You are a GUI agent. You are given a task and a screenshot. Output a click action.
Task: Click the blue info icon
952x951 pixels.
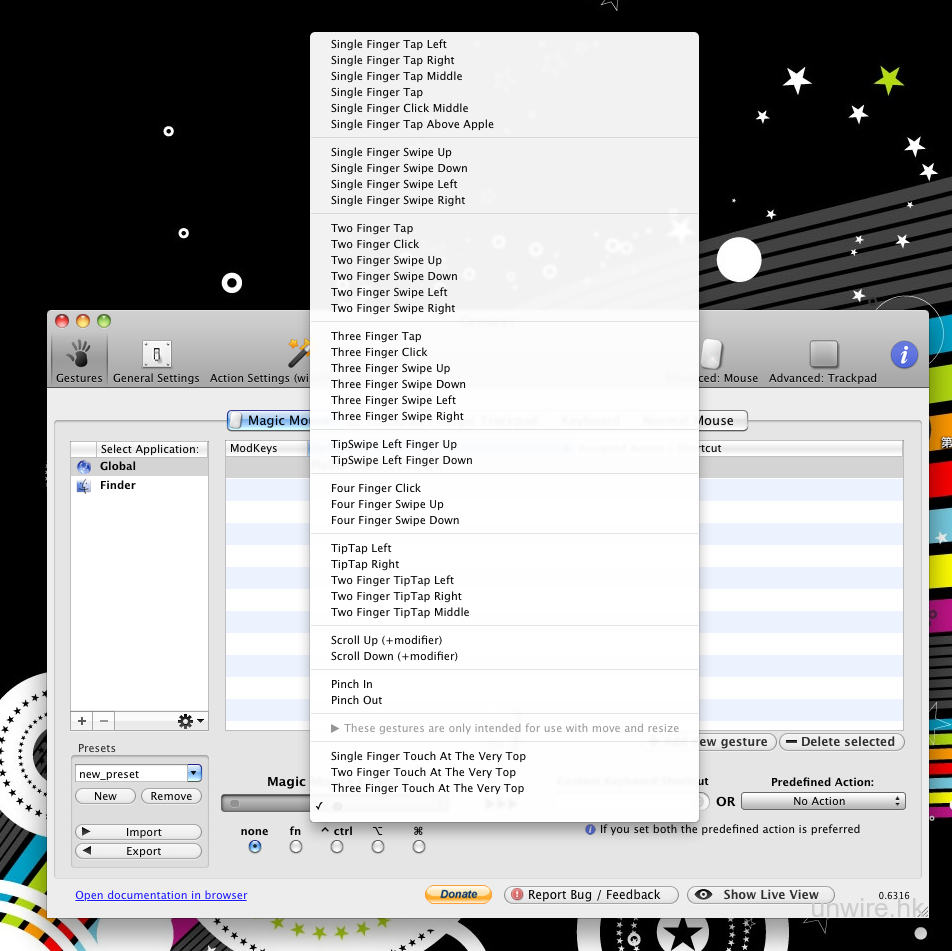[904, 354]
